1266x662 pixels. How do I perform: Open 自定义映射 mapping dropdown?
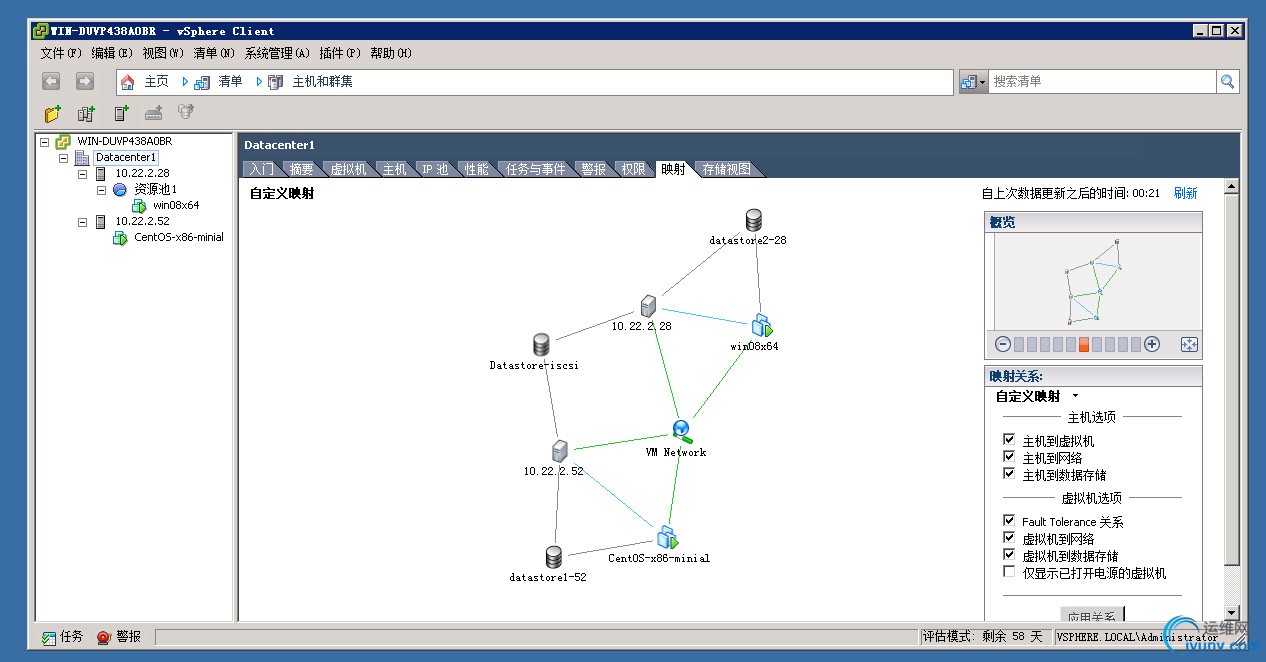coord(1076,397)
